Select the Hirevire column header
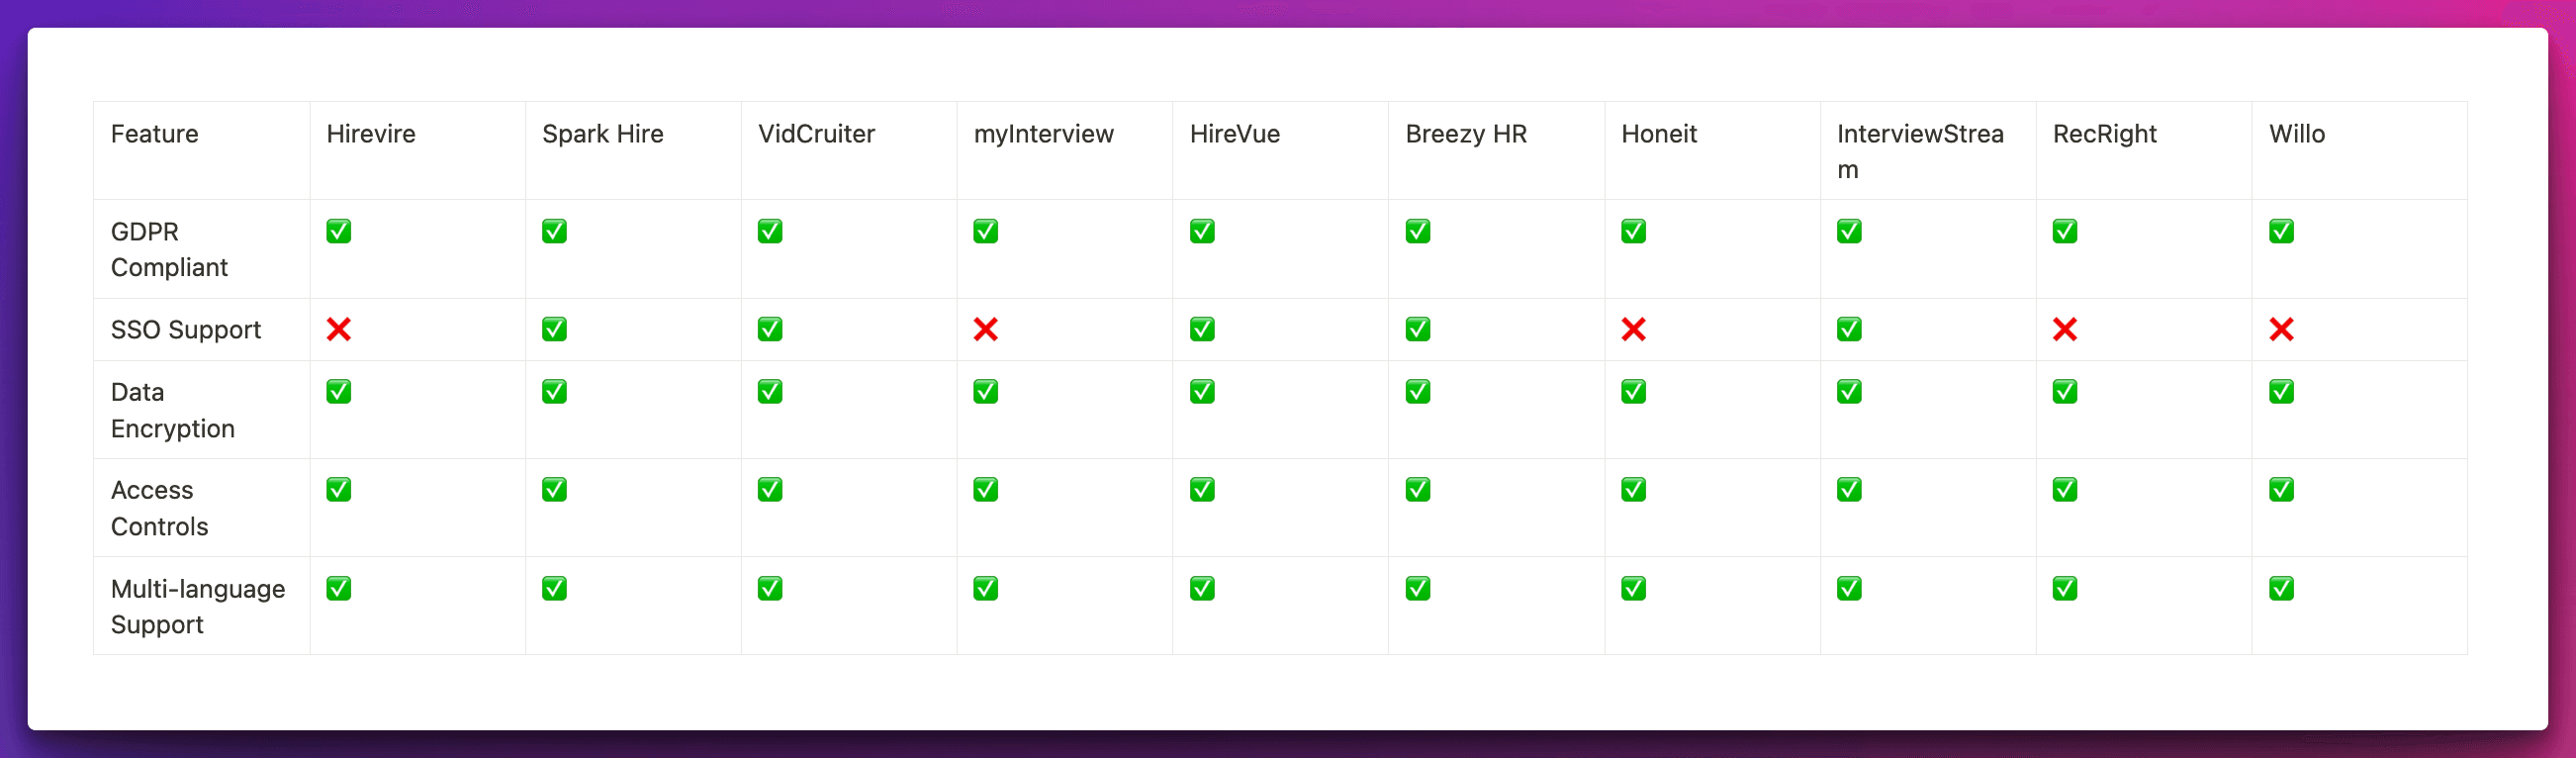This screenshot has height=758, width=2576. click(370, 134)
